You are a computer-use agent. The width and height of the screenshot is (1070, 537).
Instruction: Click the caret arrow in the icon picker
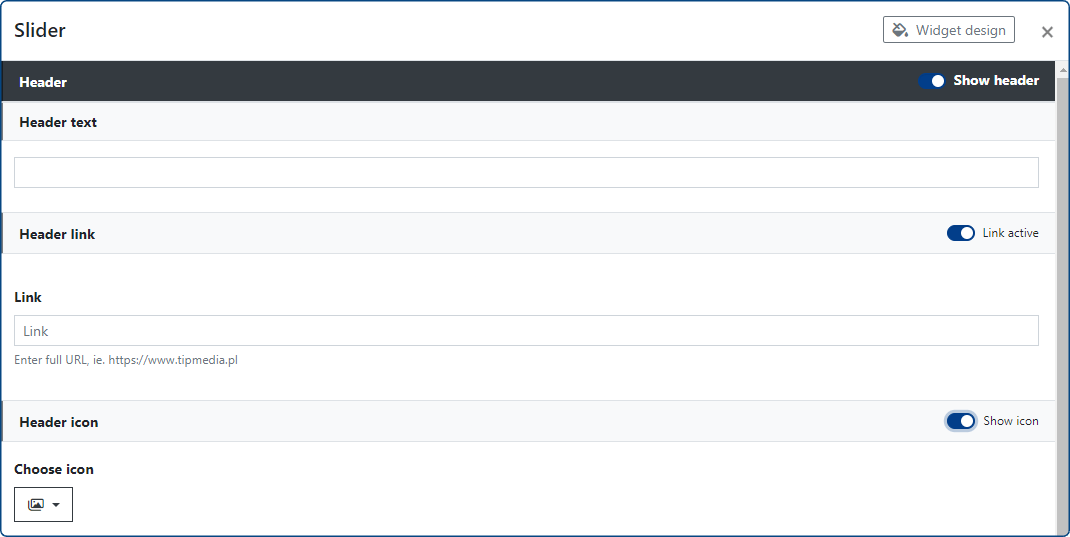pyautogui.click(x=56, y=505)
